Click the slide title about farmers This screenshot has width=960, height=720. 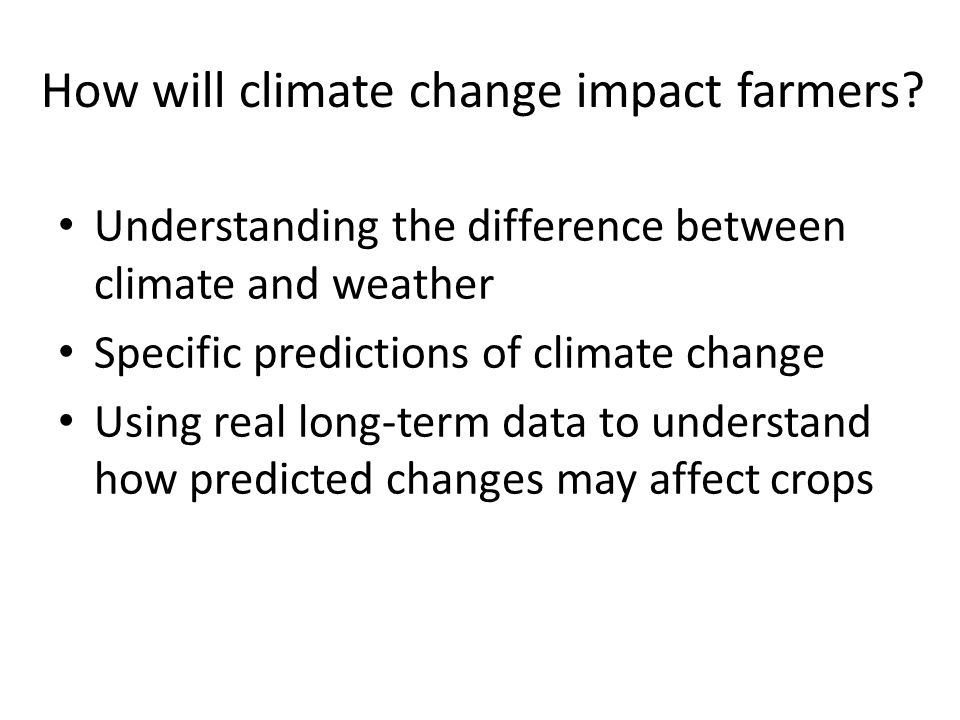(x=482, y=92)
